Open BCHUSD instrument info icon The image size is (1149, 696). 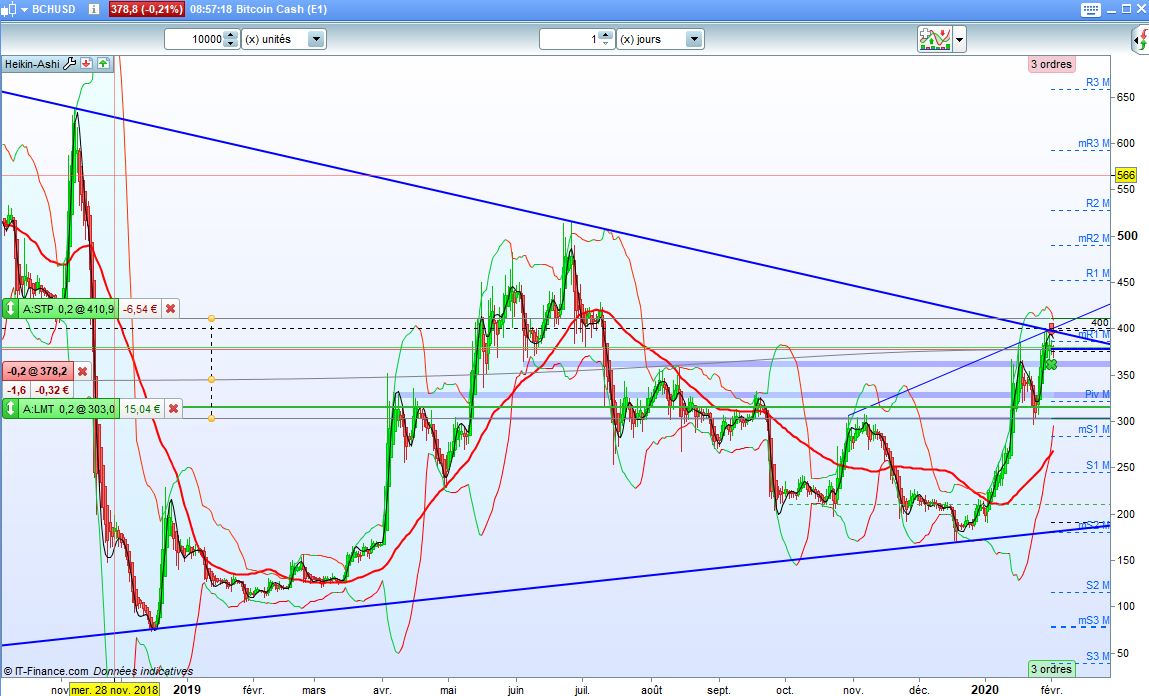tap(93, 10)
